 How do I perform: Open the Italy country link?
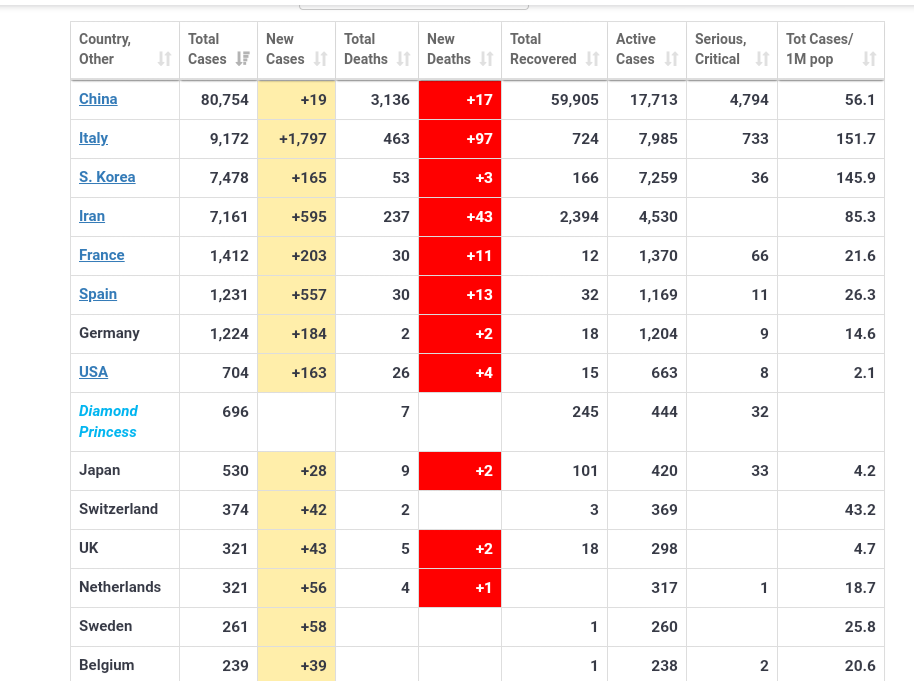[93, 138]
